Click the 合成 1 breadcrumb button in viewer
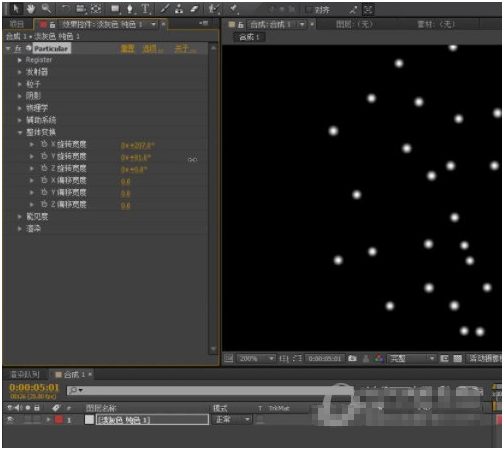 249,37
